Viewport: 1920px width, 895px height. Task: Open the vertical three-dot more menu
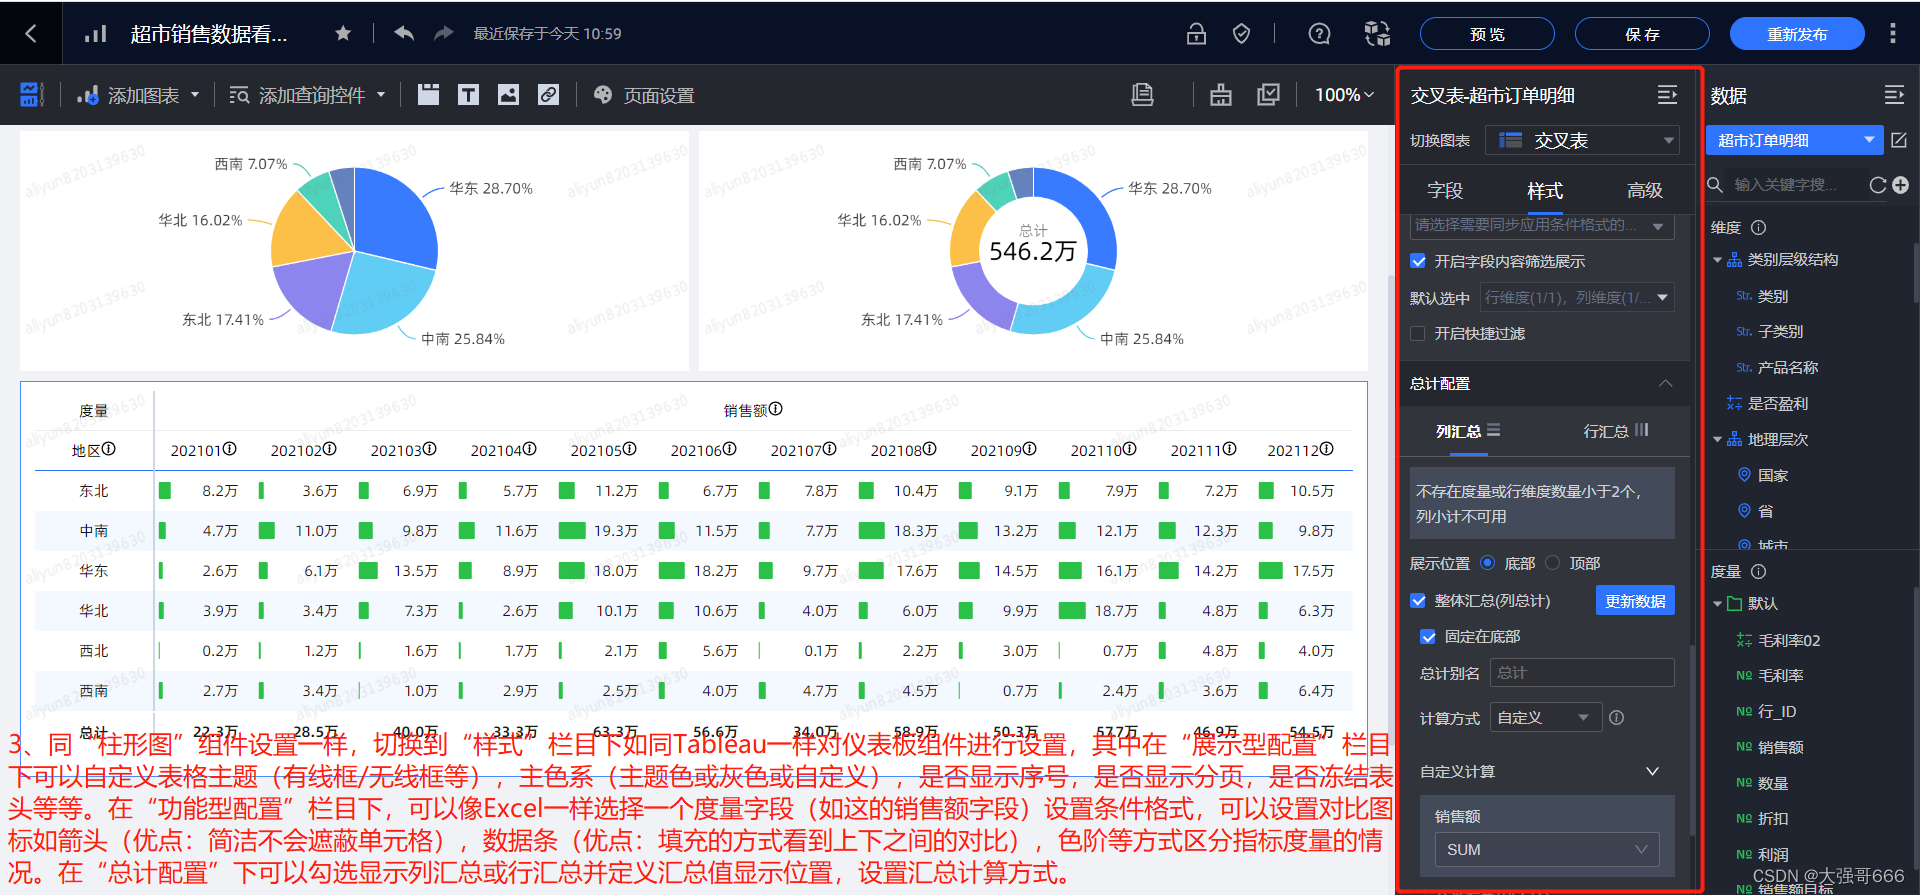tap(1892, 34)
